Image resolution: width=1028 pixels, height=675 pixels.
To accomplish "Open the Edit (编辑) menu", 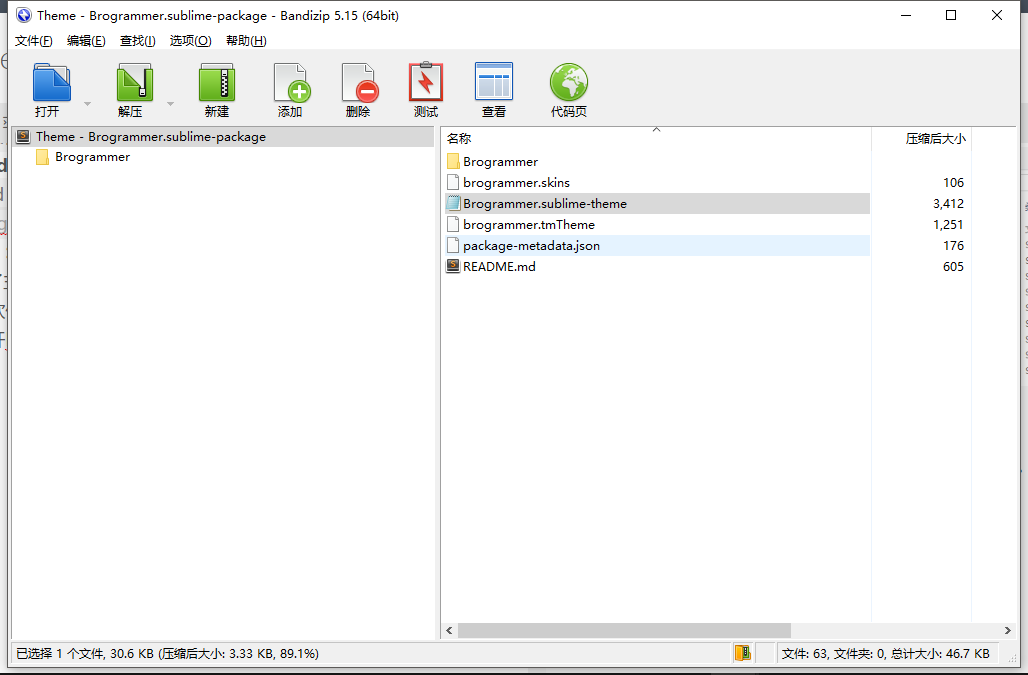I will 86,41.
